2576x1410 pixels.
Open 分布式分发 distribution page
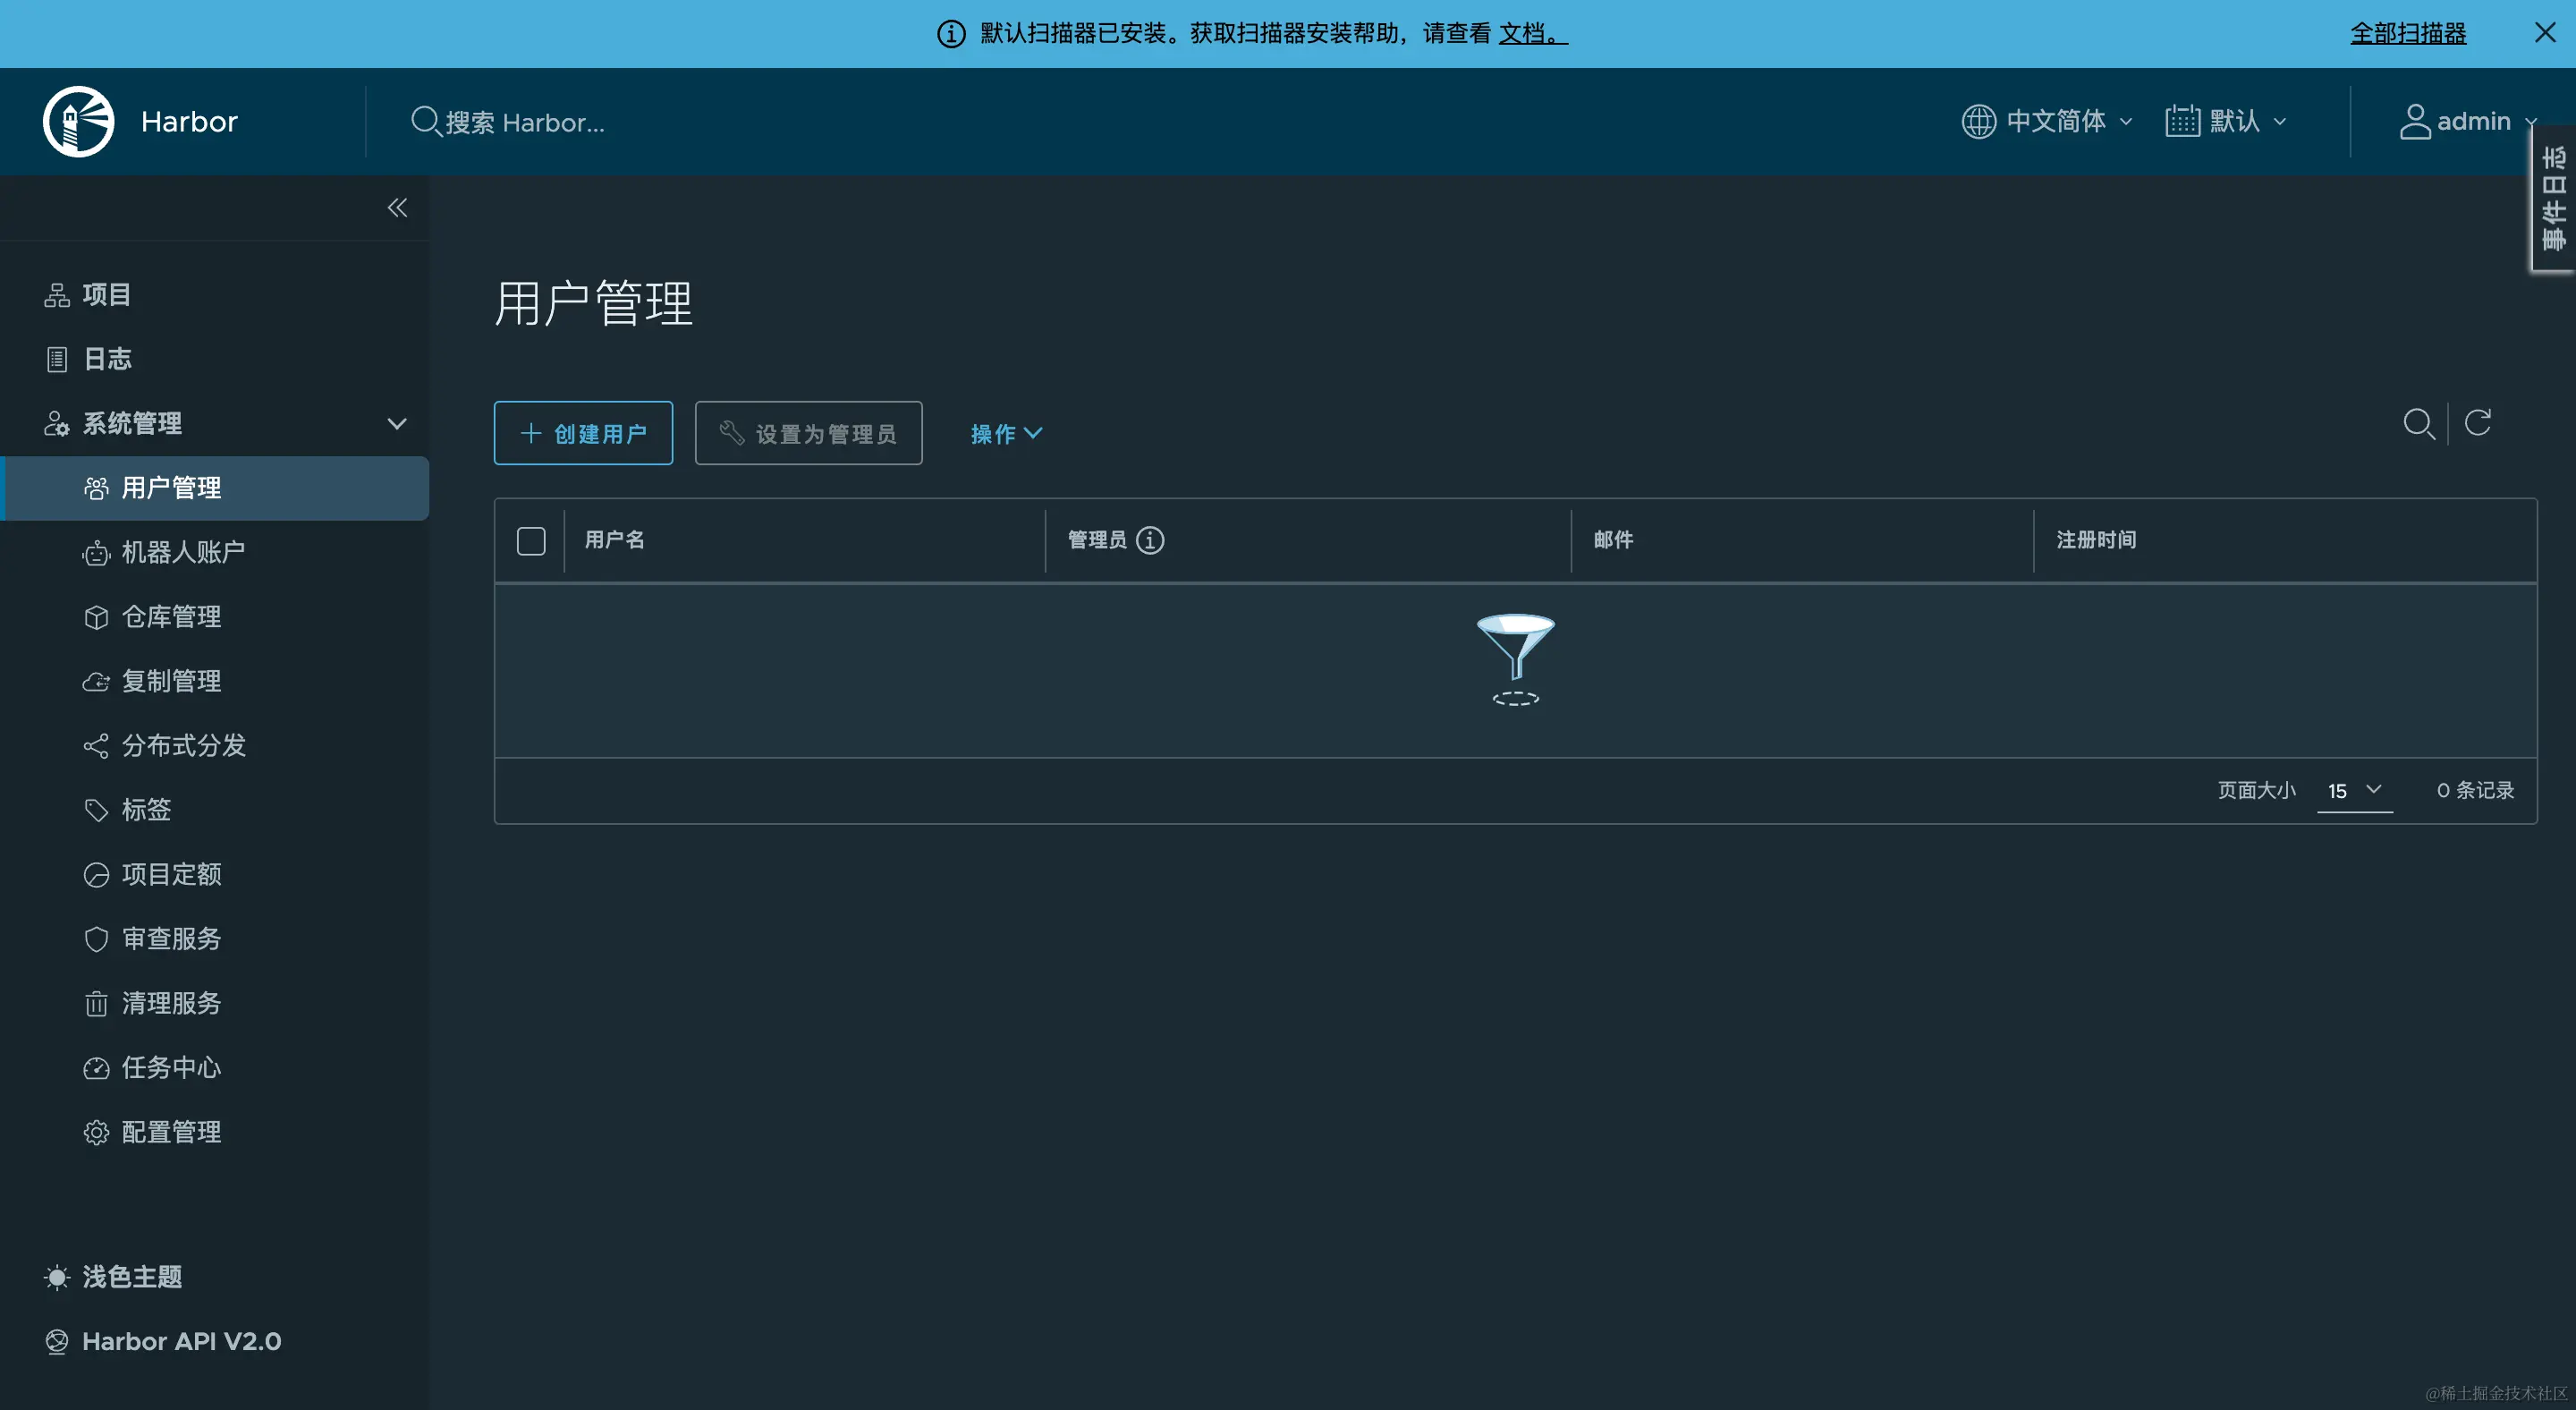pos(184,745)
